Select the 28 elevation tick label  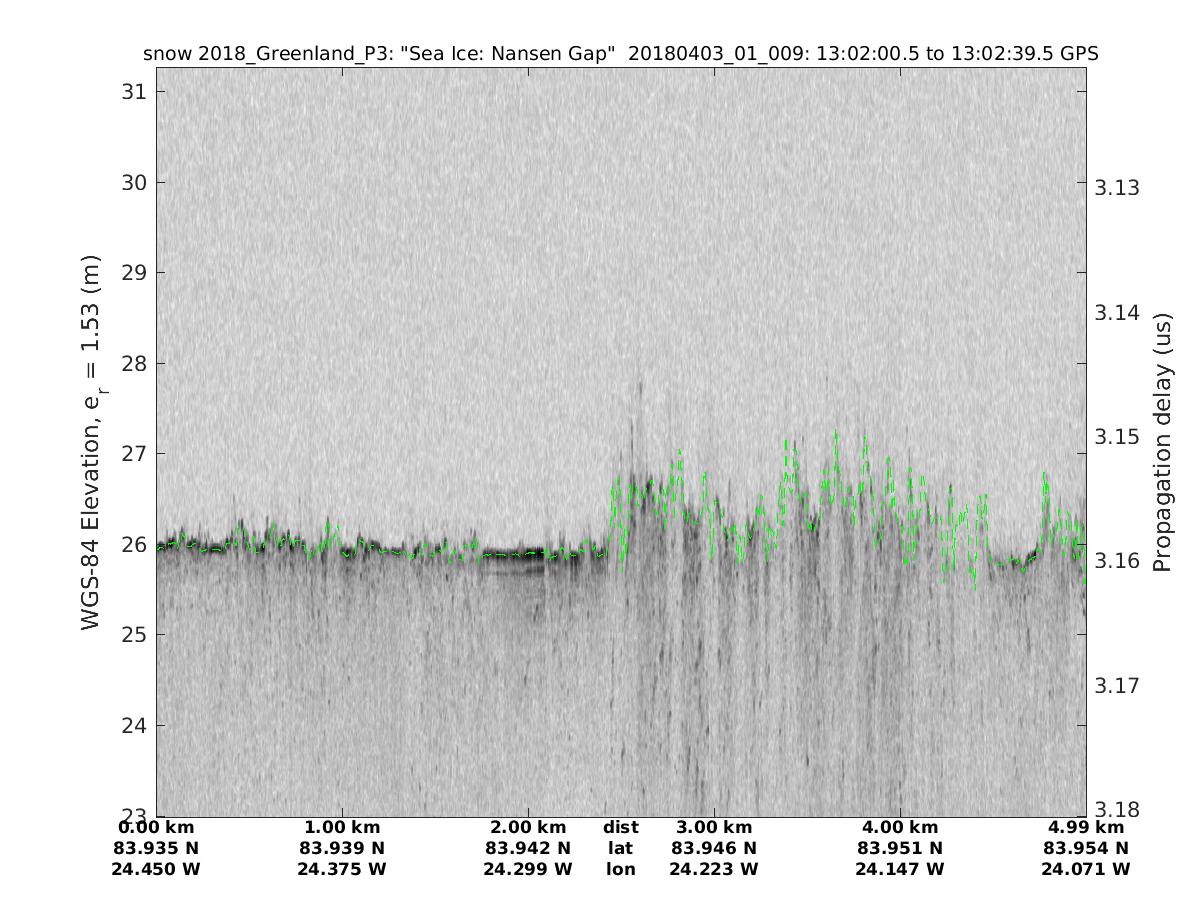[132, 363]
